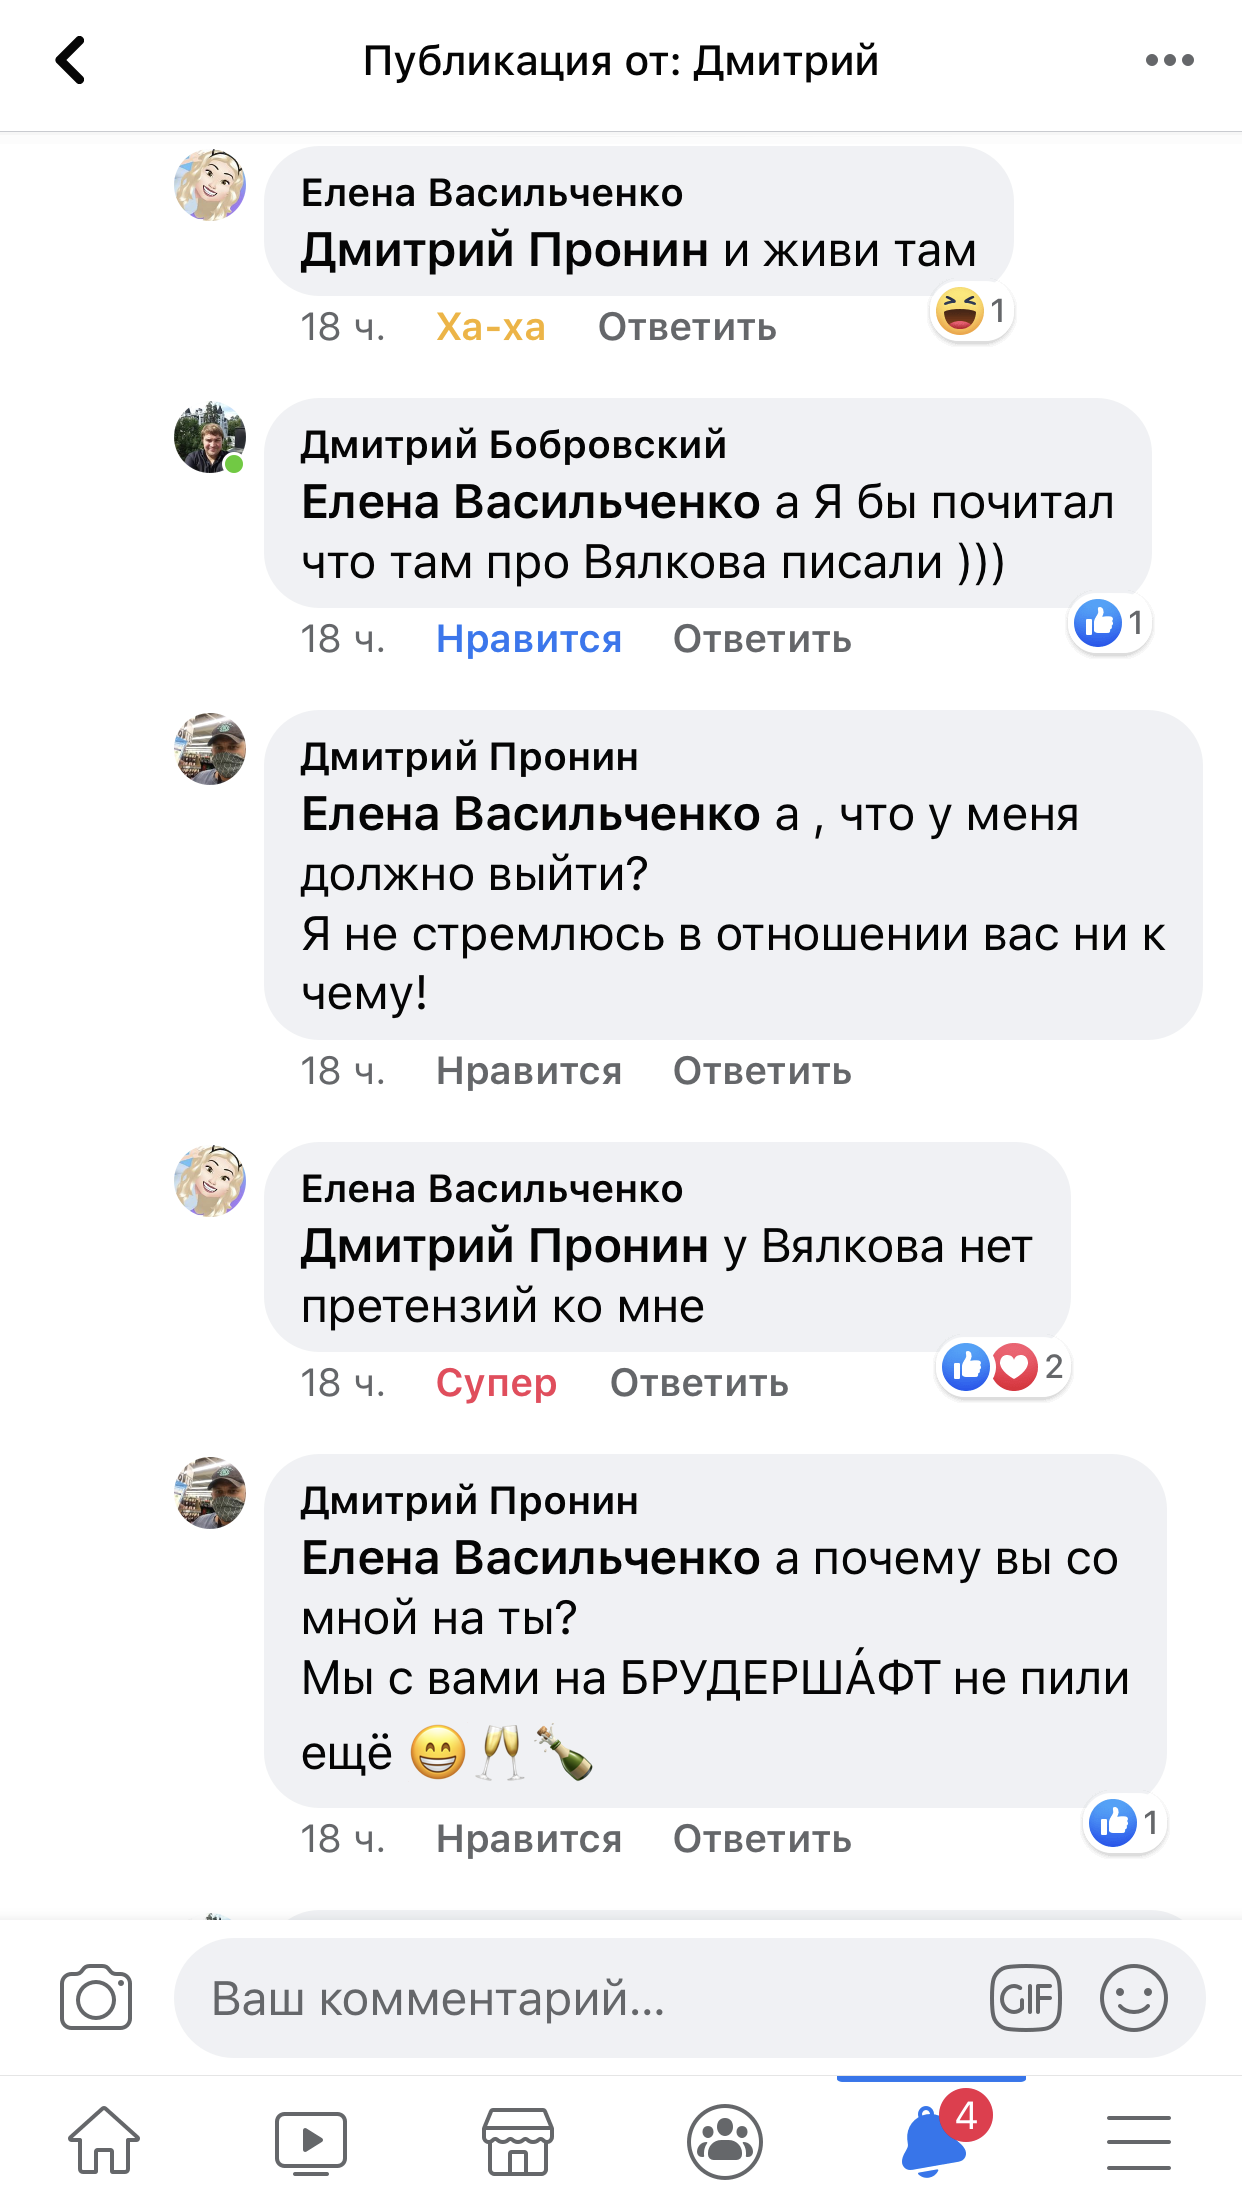View the like and heart reactions count of 2
This screenshot has height=2208, width=1242.
[x=1003, y=1366]
